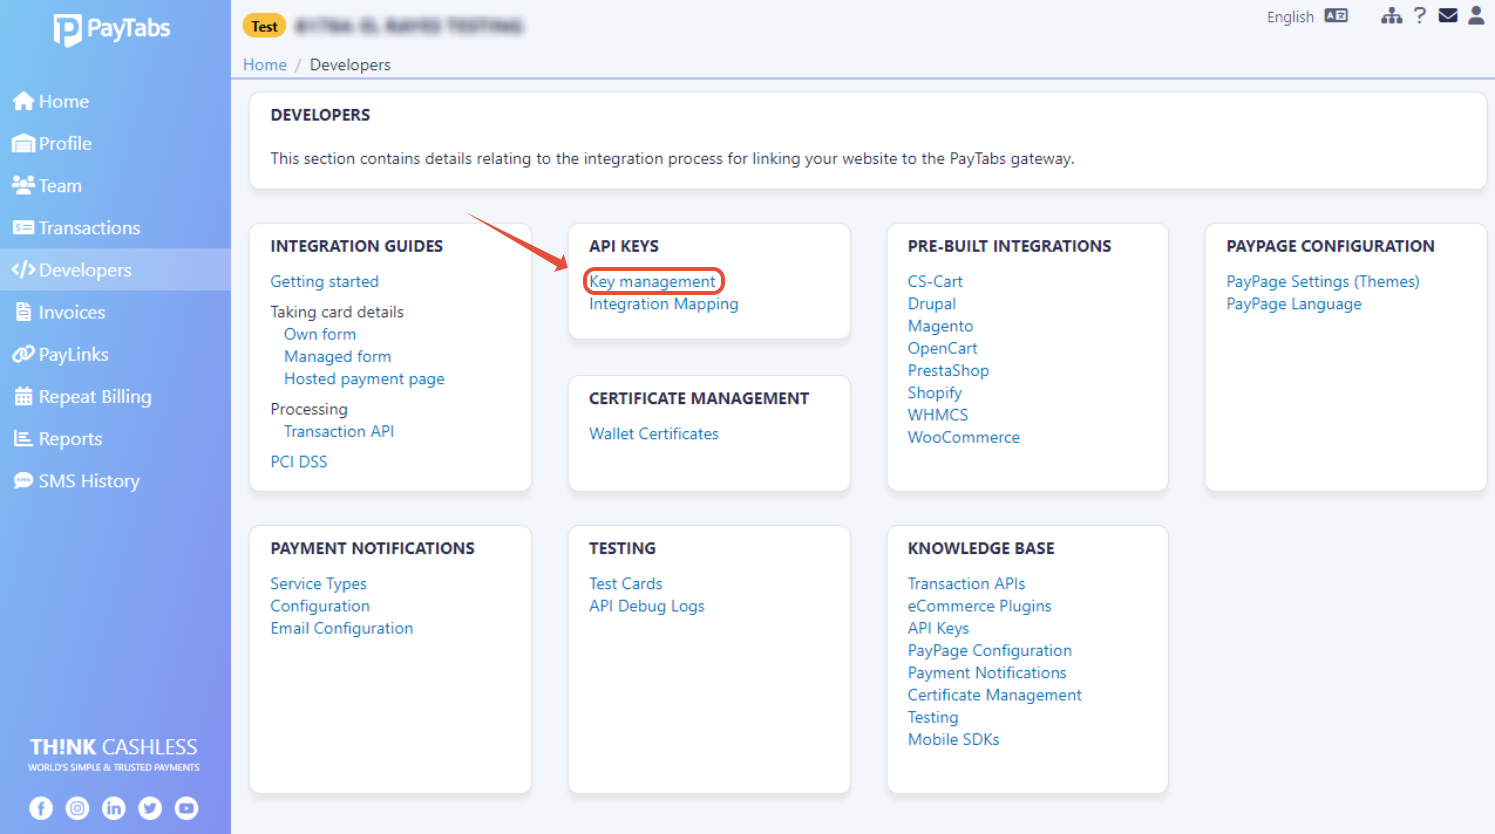Open the Getting started guide
Image resolution: width=1495 pixels, height=834 pixels.
[324, 282]
